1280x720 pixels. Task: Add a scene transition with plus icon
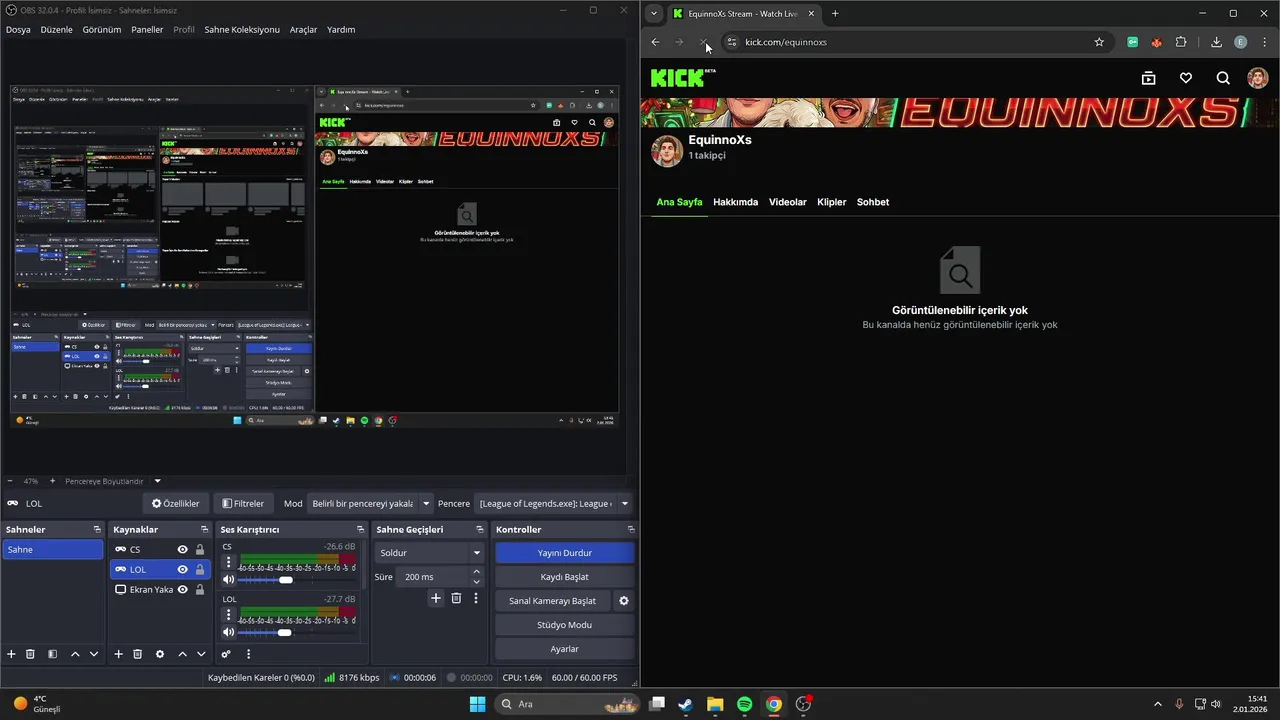(x=436, y=598)
